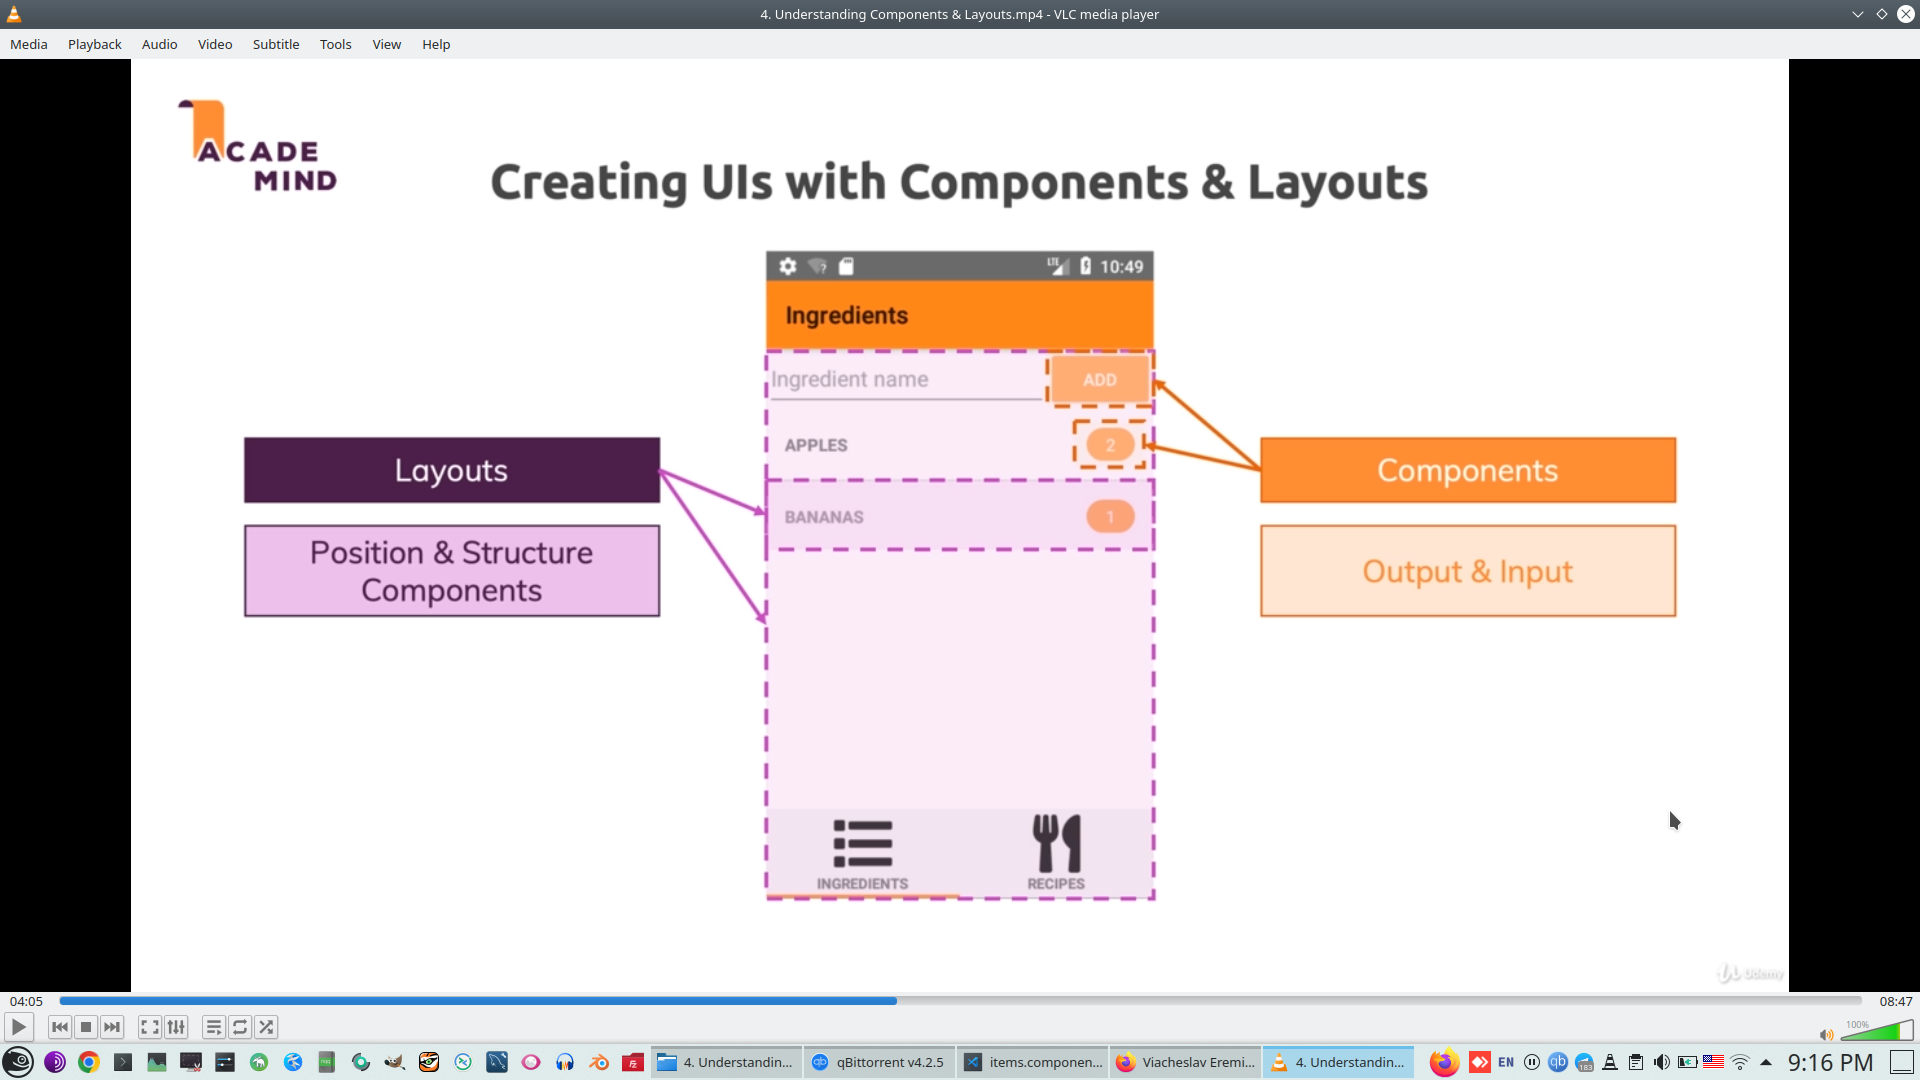Image resolution: width=1920 pixels, height=1080 pixels.
Task: Skip to the previous media track
Action: (x=60, y=1027)
